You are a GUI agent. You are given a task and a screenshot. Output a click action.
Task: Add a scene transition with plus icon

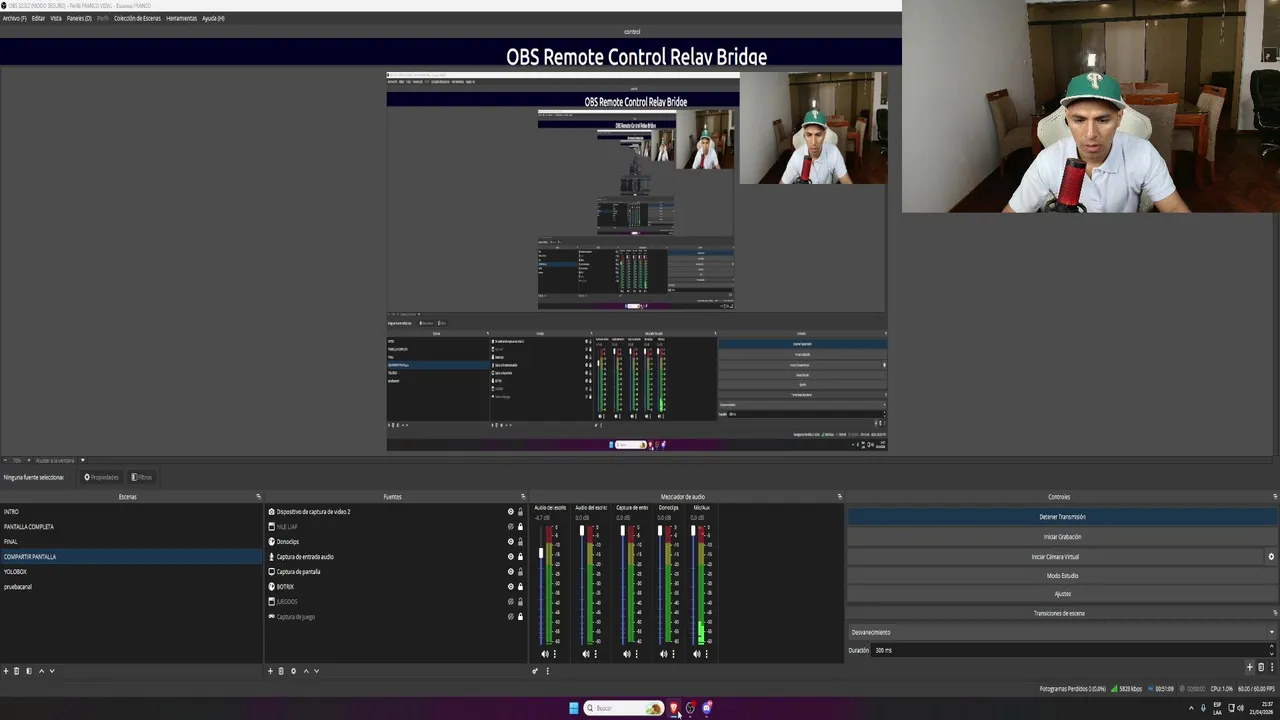[1249, 667]
